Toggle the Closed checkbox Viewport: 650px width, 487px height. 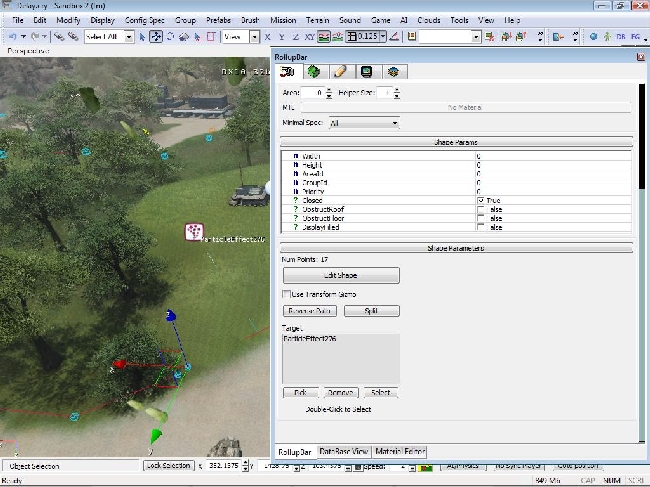point(480,200)
